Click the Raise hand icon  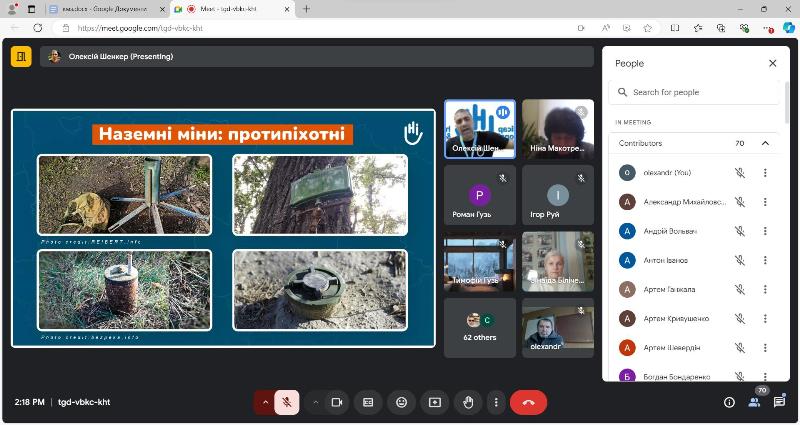click(x=468, y=402)
